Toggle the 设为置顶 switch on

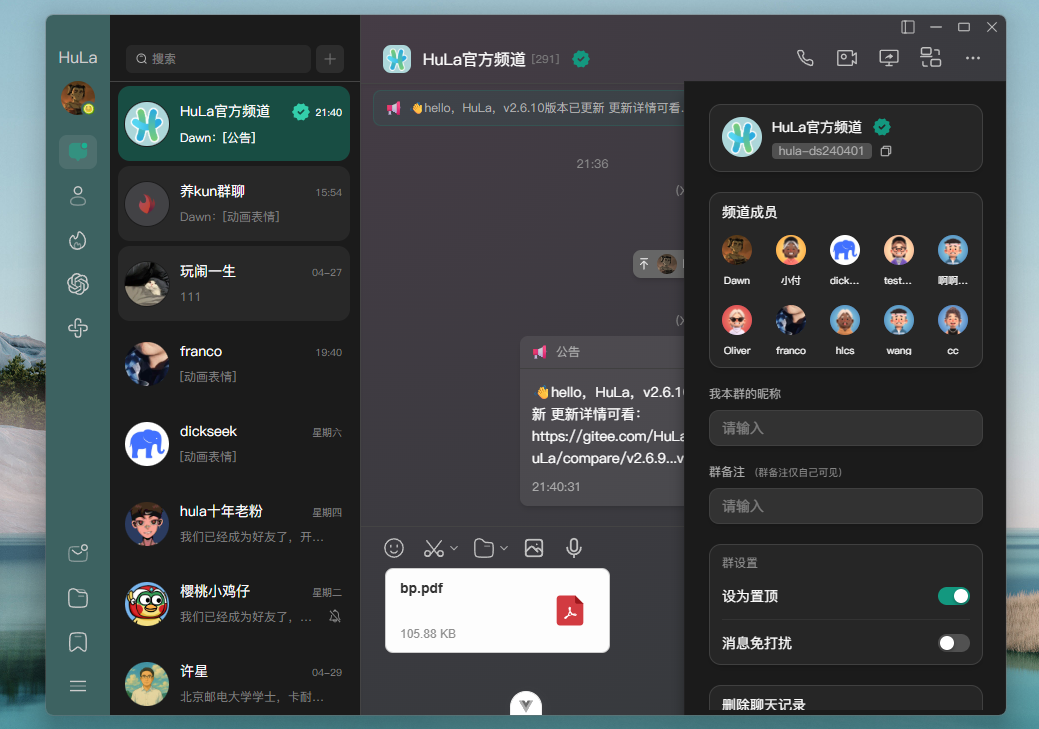tap(954, 595)
